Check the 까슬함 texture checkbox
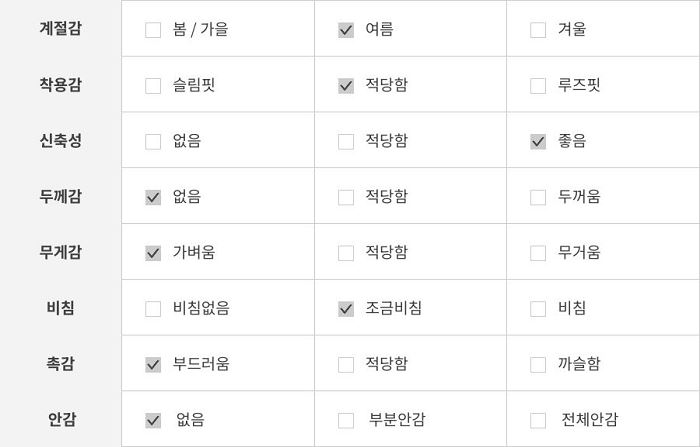The height and width of the screenshot is (447, 700). 538,365
